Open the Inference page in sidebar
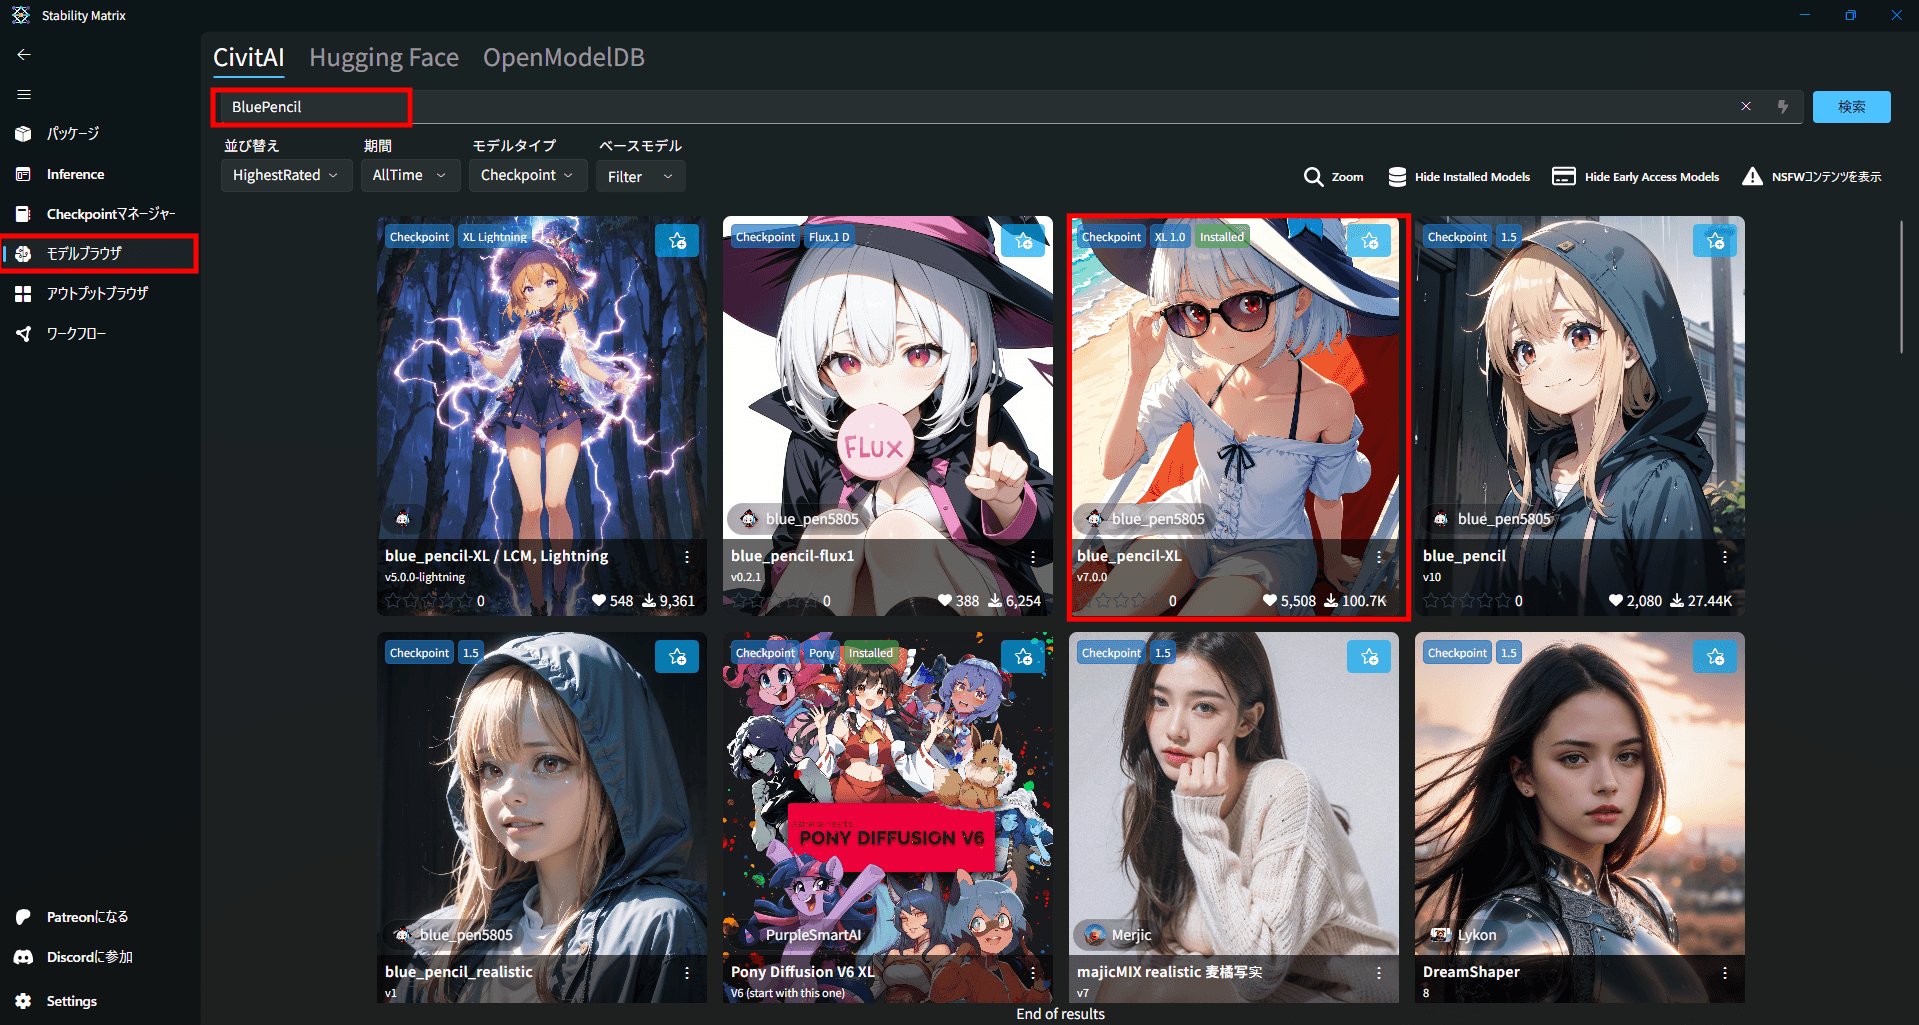The height and width of the screenshot is (1025, 1919). point(75,174)
